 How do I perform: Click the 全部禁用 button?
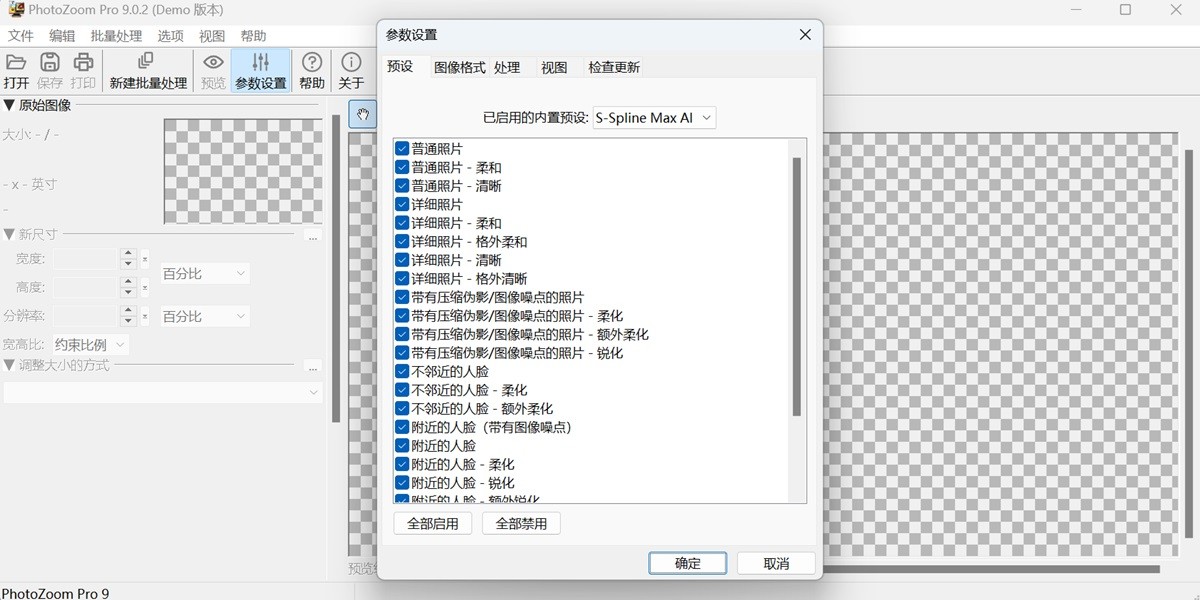tap(521, 522)
